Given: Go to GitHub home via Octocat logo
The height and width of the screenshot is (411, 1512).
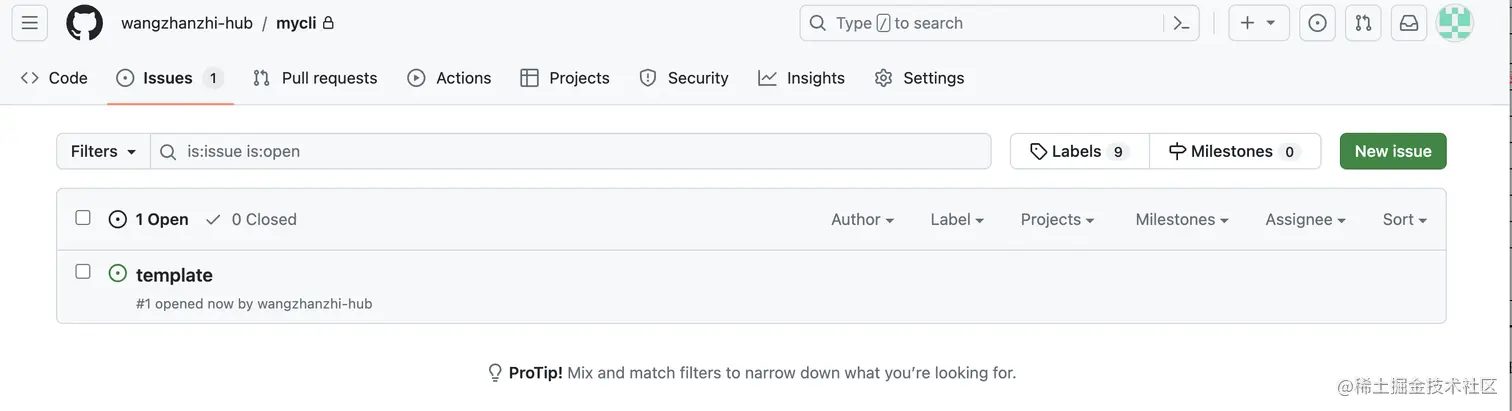Looking at the screenshot, I should [x=85, y=23].
